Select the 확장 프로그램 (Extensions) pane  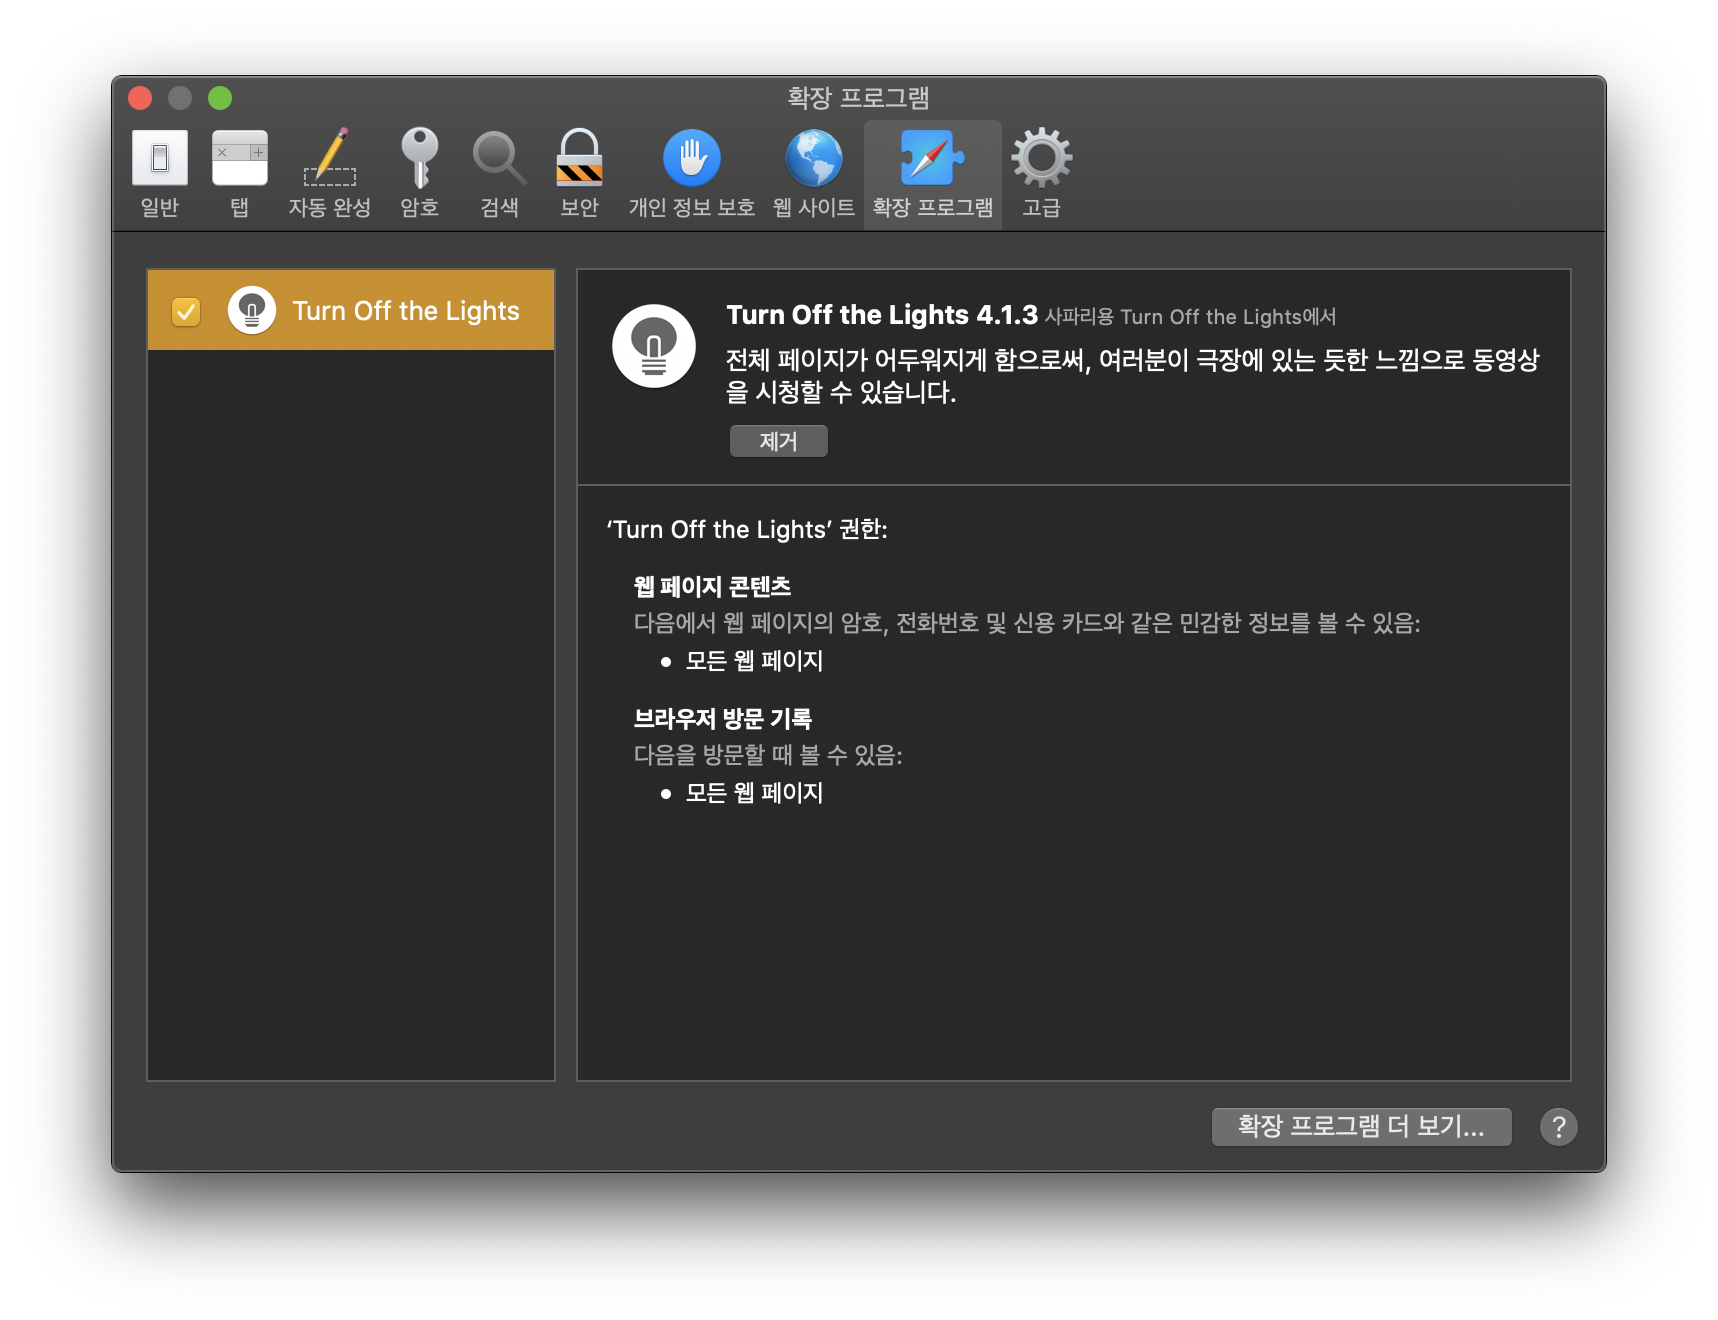point(933,174)
